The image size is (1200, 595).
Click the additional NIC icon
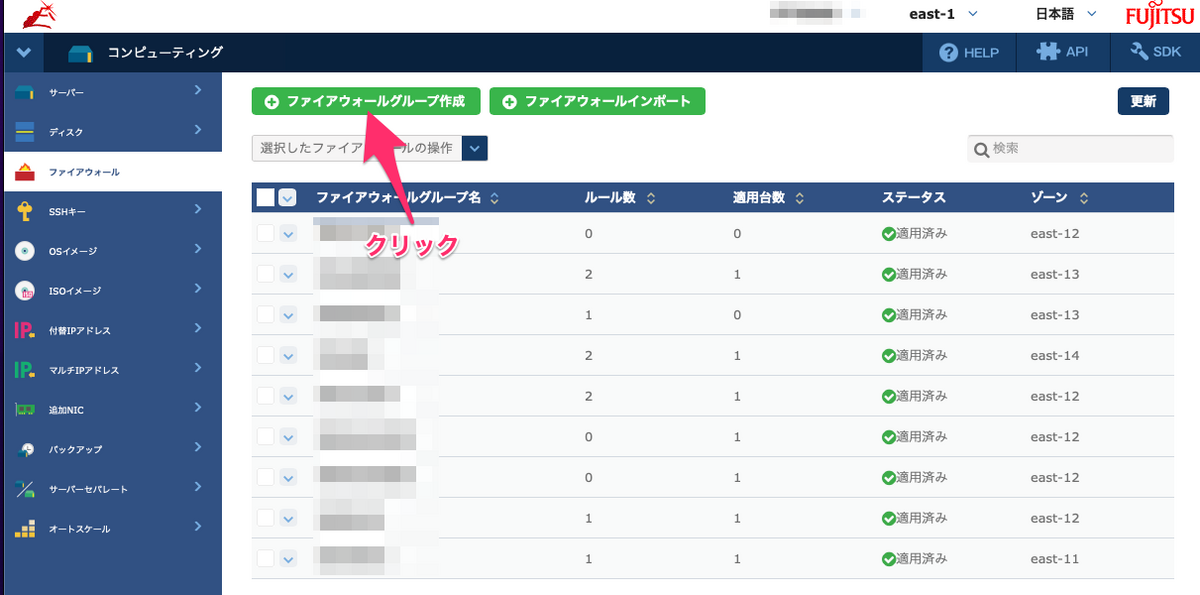pos(25,410)
